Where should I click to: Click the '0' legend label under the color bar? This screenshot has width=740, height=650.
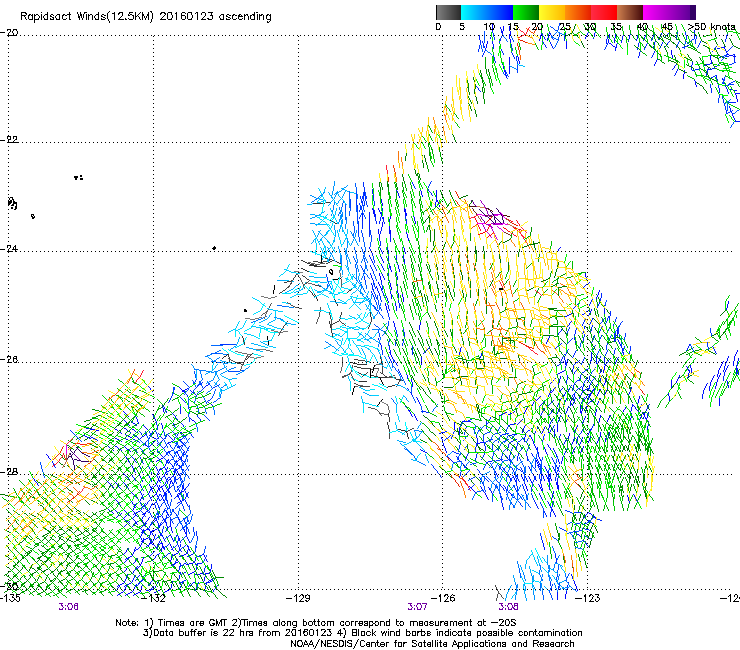coord(438,27)
